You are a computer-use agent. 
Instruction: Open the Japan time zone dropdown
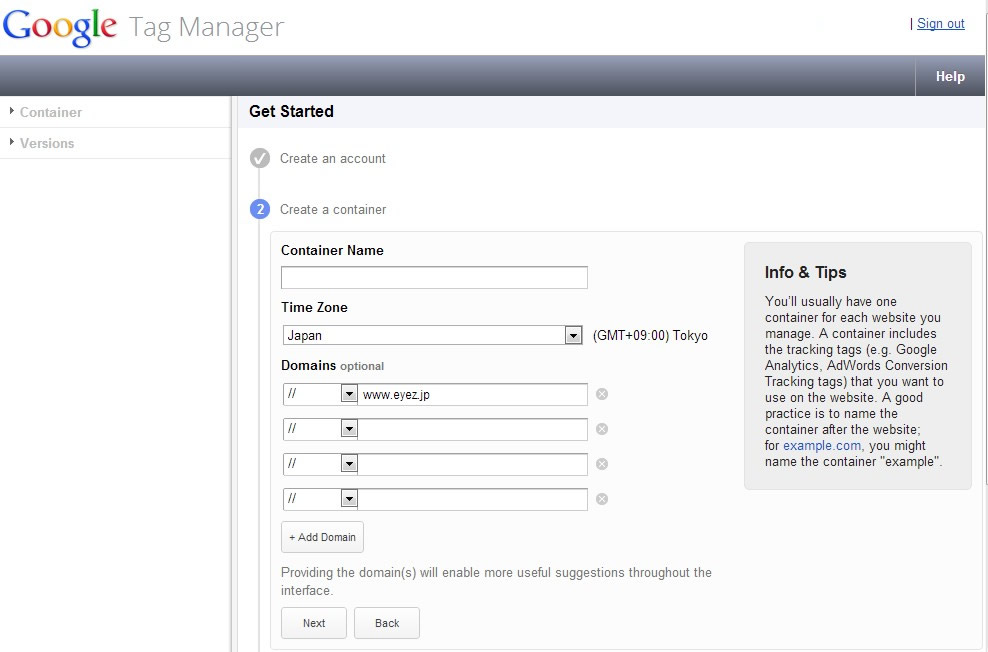432,335
